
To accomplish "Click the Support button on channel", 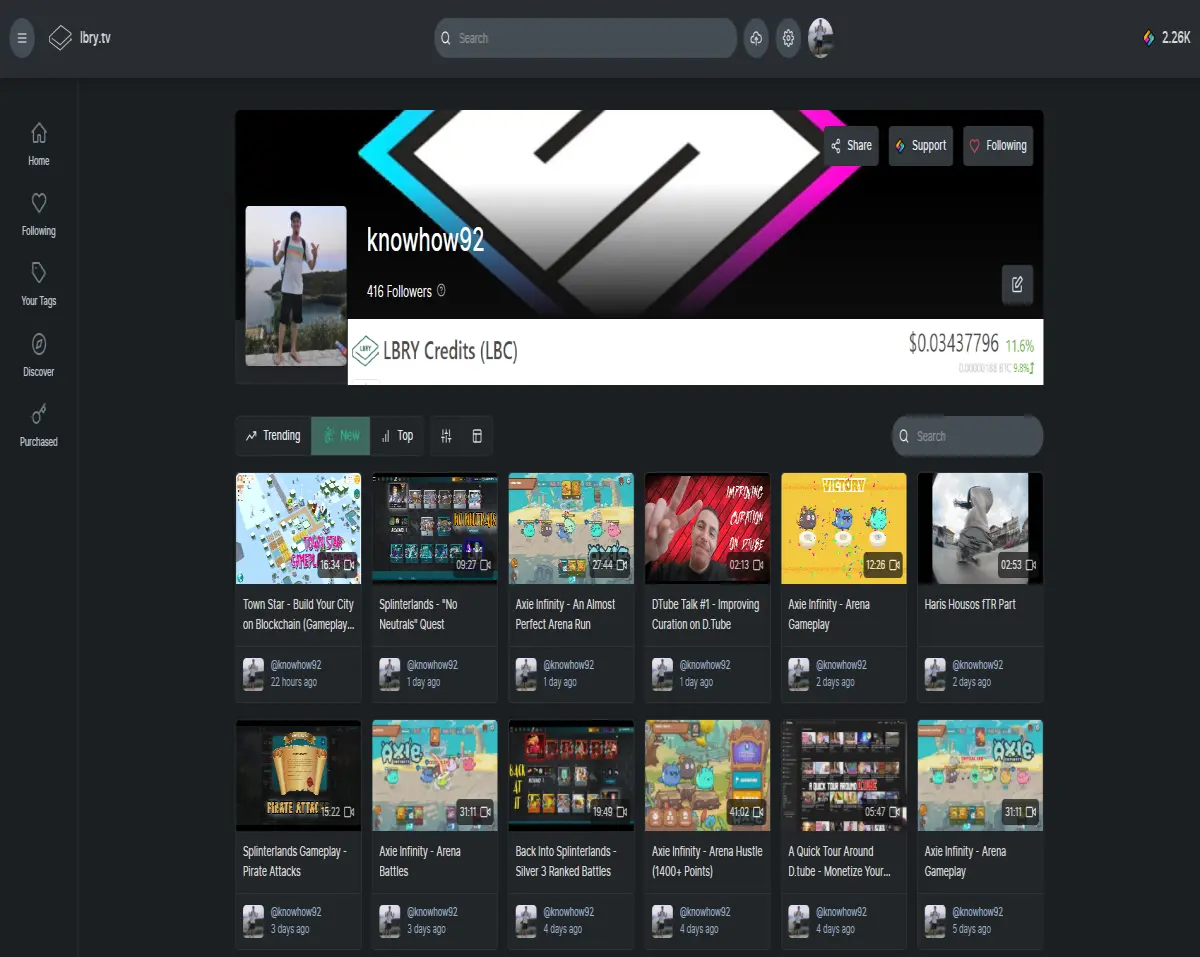I will coord(920,145).
